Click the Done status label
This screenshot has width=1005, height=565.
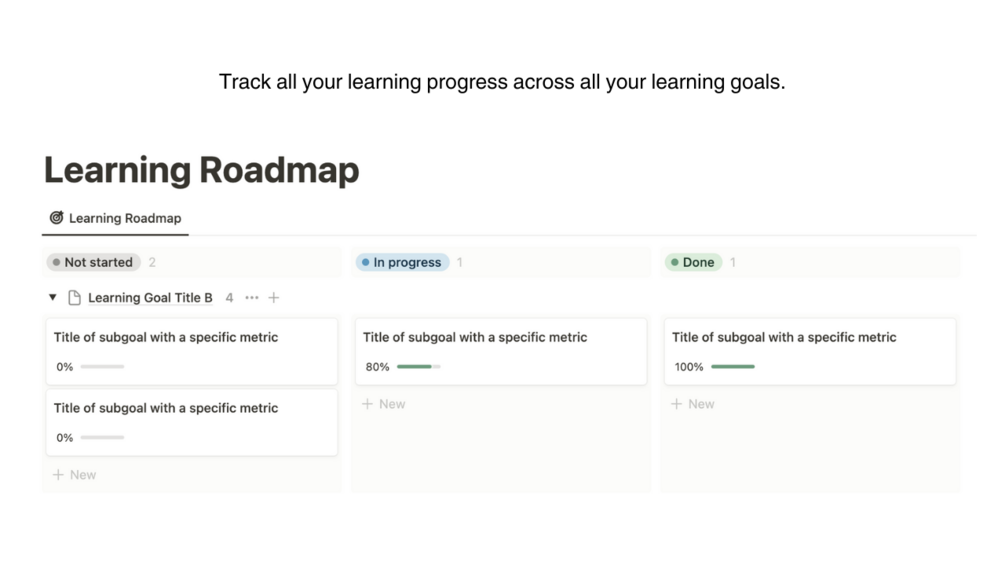(x=692, y=262)
